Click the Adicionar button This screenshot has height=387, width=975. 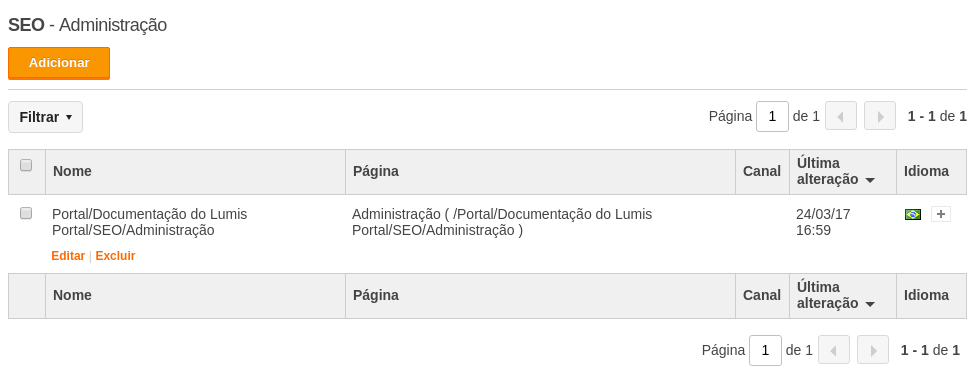point(59,63)
